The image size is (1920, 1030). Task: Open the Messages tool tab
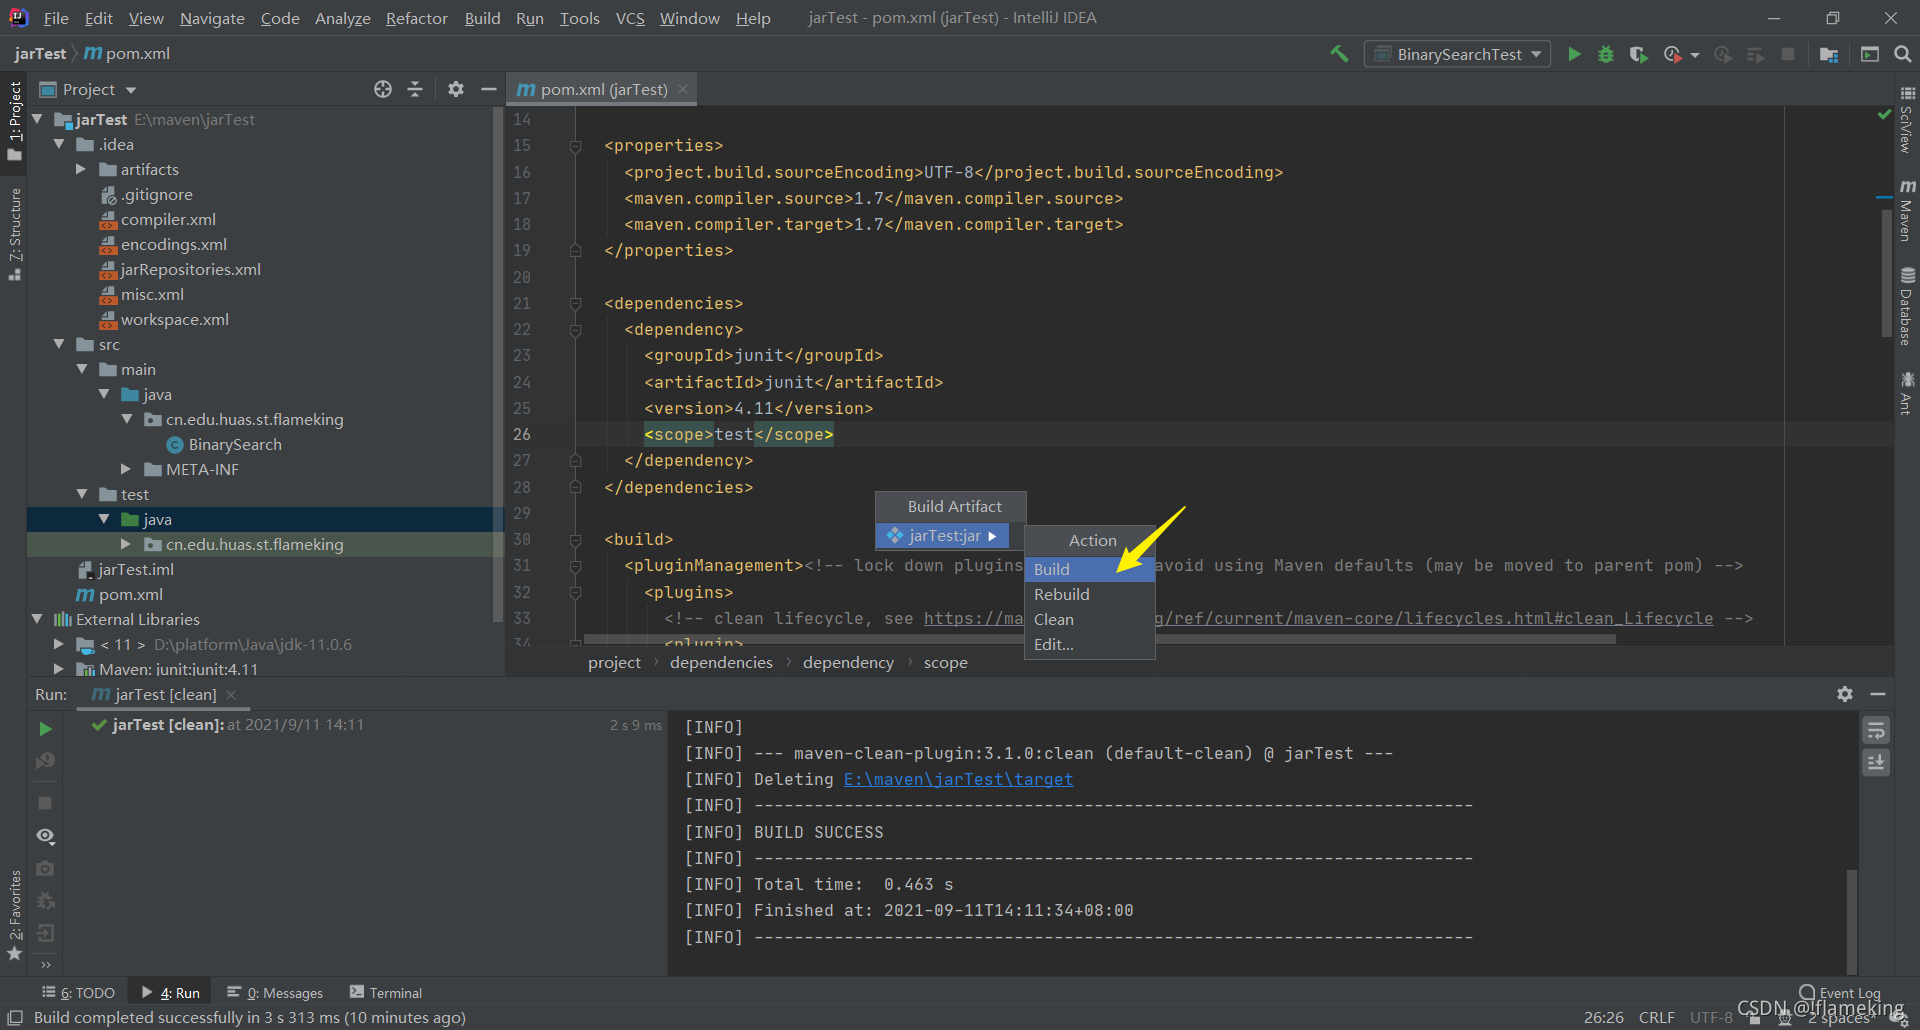coord(275,993)
